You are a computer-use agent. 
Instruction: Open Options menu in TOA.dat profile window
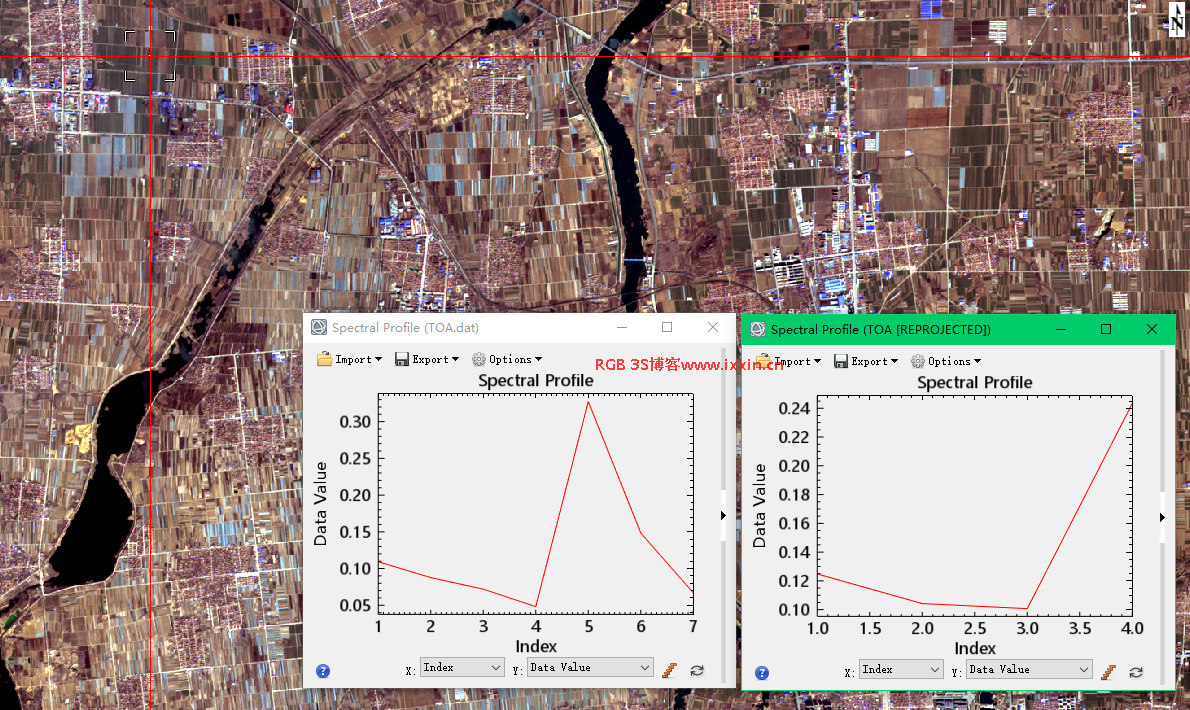pos(507,360)
